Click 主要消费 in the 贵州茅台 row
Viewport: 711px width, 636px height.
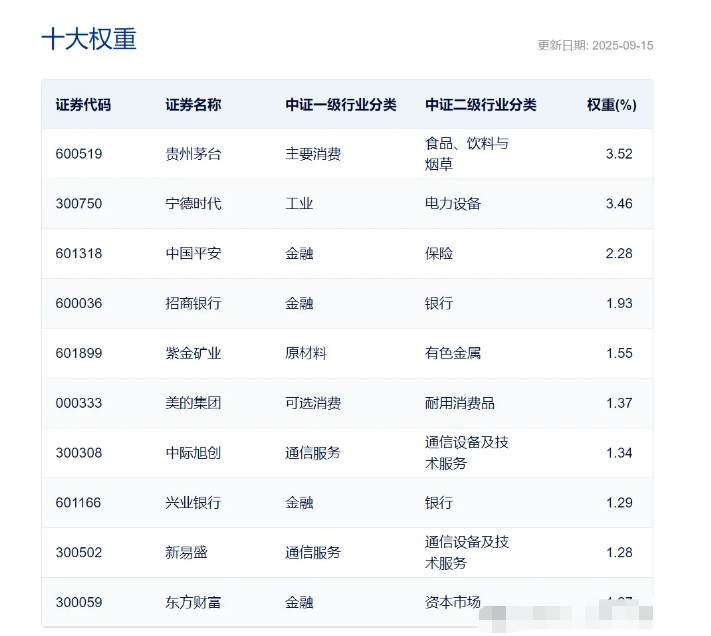point(313,154)
